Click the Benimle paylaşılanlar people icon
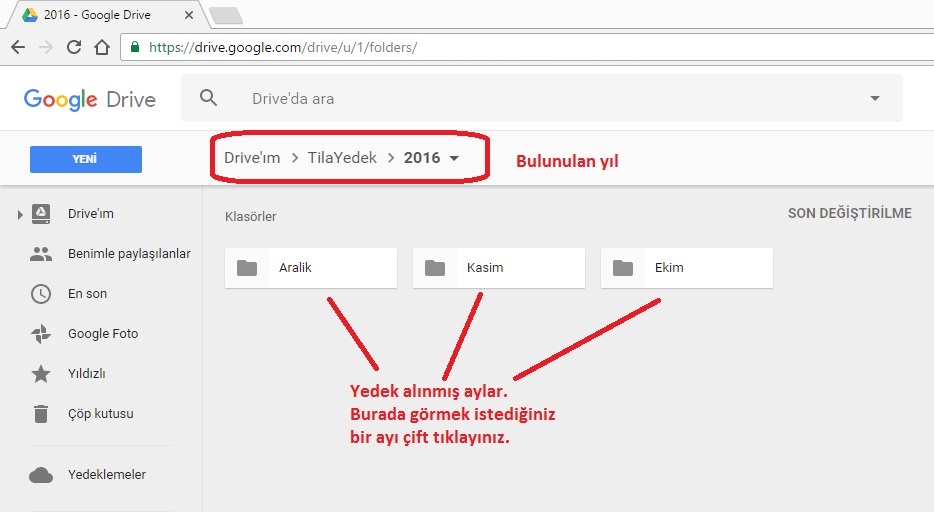Viewport: 934px width, 512px height. pos(41,254)
